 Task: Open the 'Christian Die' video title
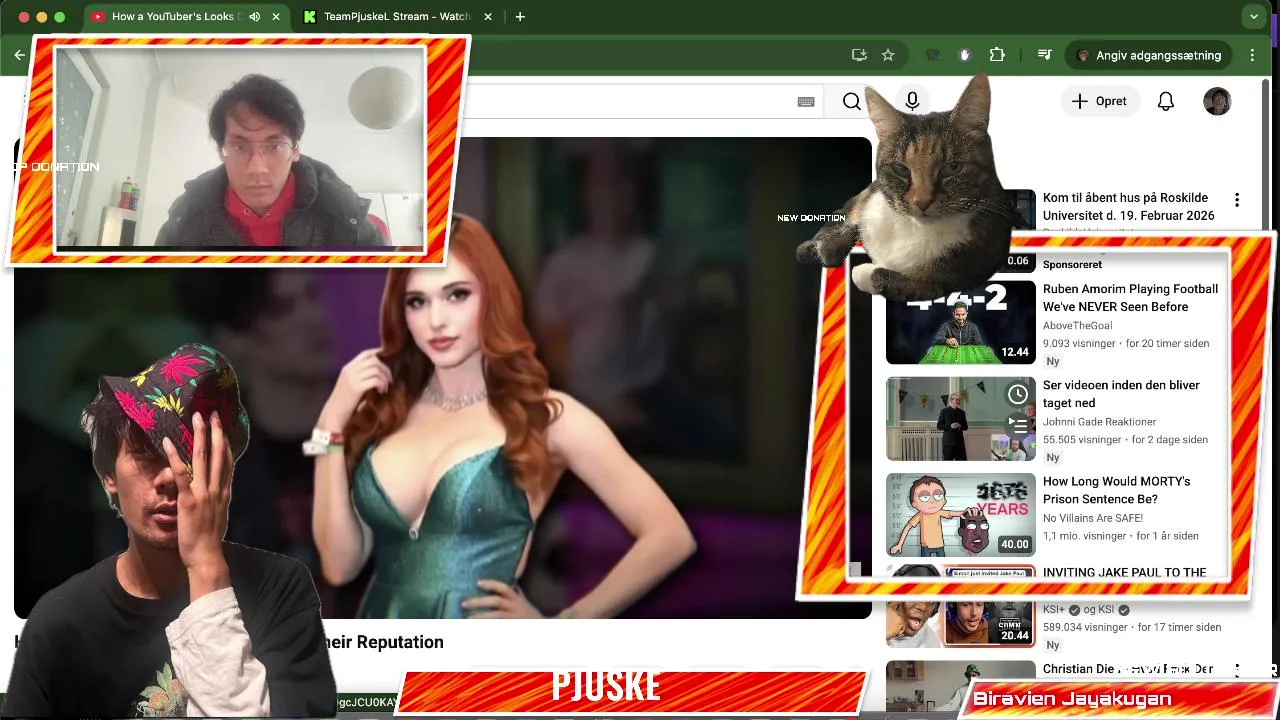point(1128,669)
